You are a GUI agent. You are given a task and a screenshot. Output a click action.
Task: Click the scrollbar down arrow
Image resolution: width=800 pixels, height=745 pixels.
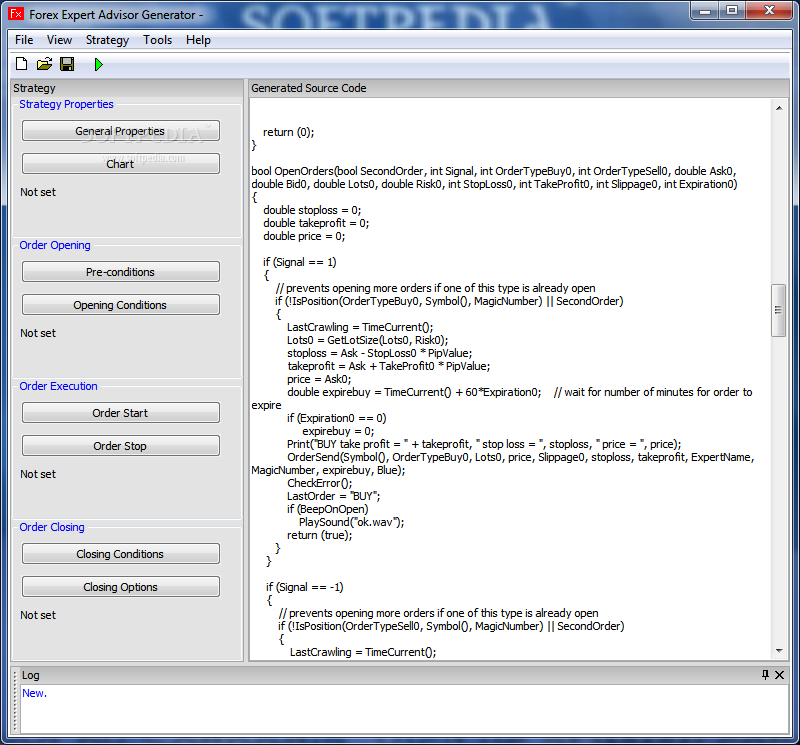coord(779,651)
